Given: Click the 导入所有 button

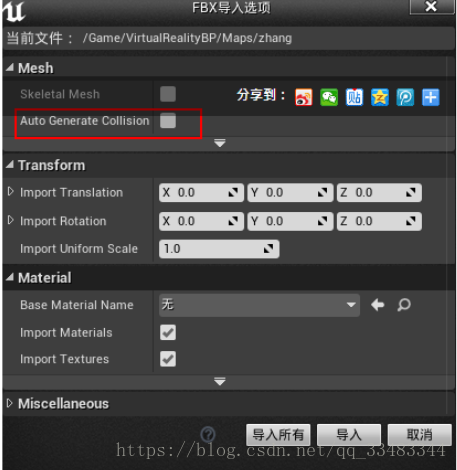Looking at the screenshot, I should tap(278, 435).
